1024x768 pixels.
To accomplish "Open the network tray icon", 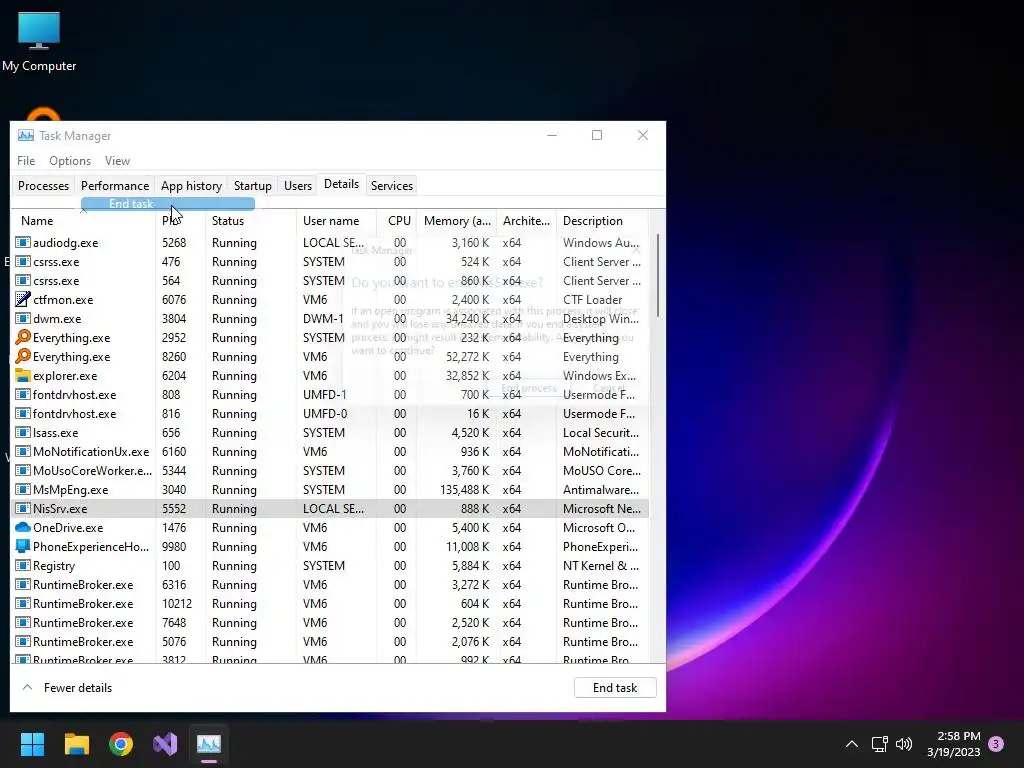I will 879,744.
